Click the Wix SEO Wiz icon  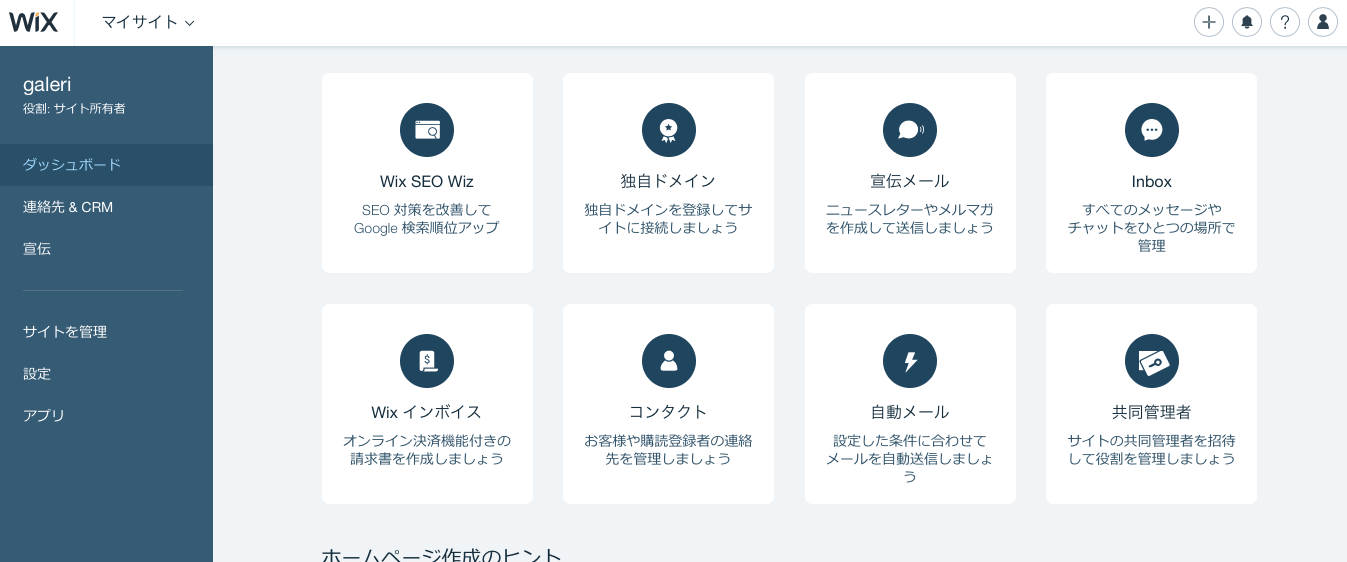(x=427, y=130)
